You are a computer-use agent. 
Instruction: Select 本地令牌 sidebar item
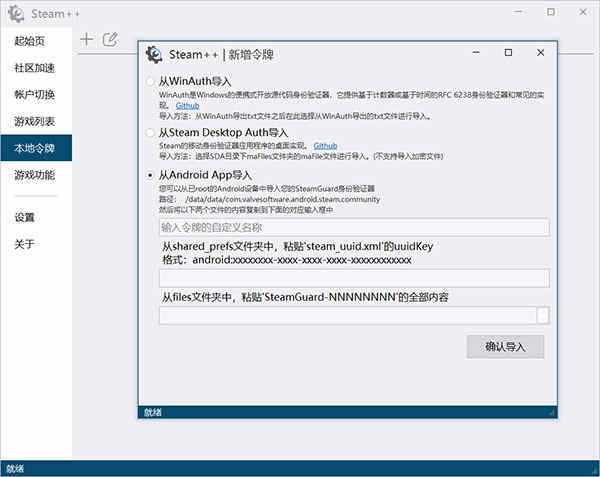coord(36,148)
